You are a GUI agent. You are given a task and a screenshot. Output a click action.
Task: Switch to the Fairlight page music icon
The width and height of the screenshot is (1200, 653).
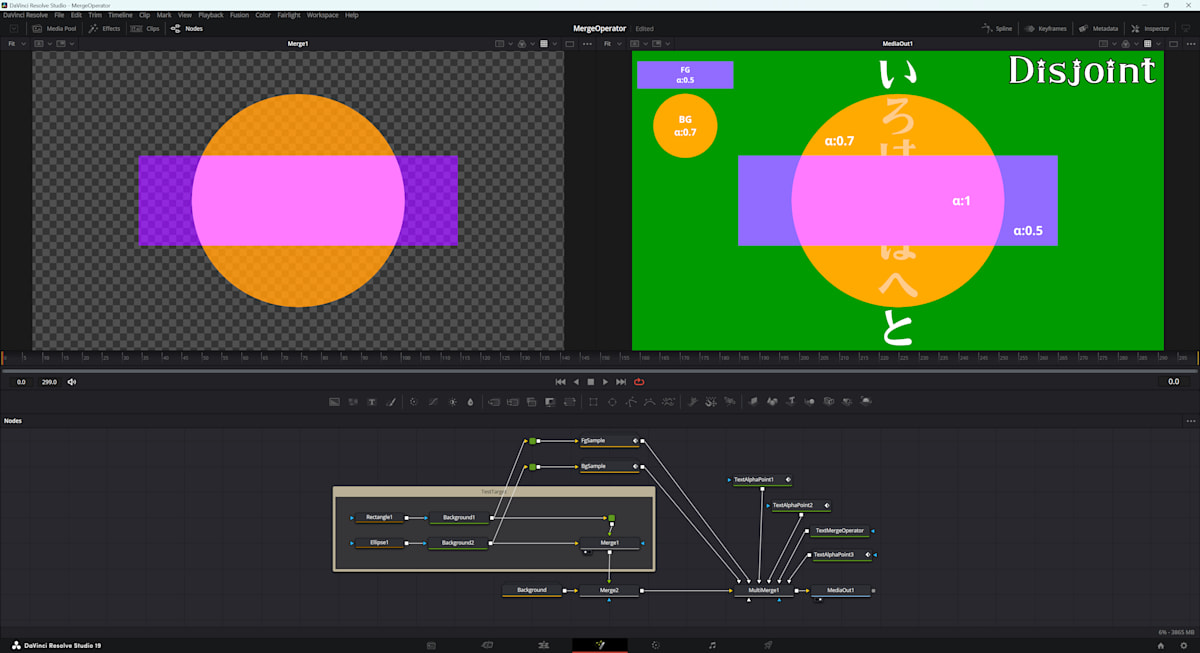[x=712, y=645]
